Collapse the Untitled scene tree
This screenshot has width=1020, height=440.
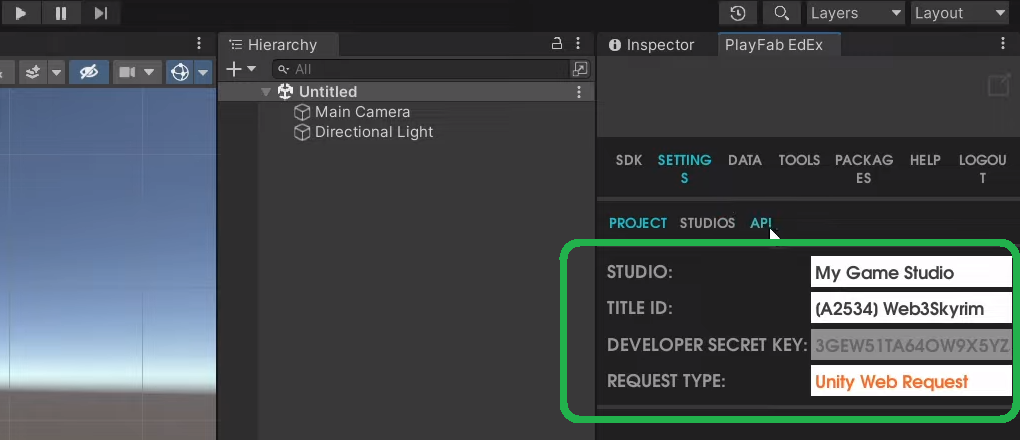tap(266, 92)
